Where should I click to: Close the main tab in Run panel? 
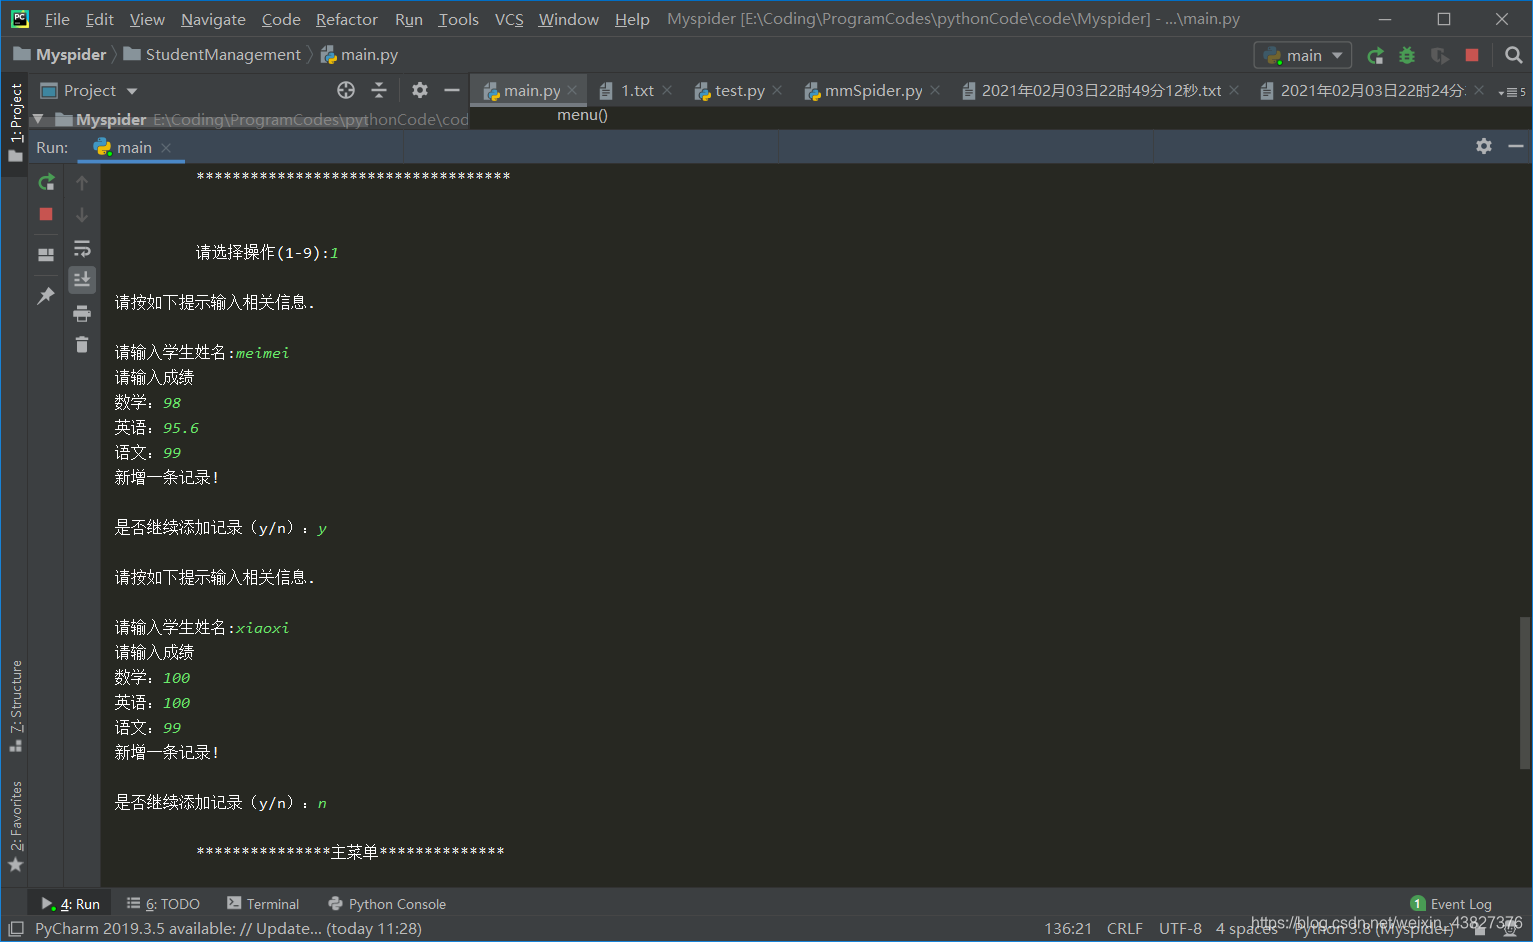click(166, 148)
